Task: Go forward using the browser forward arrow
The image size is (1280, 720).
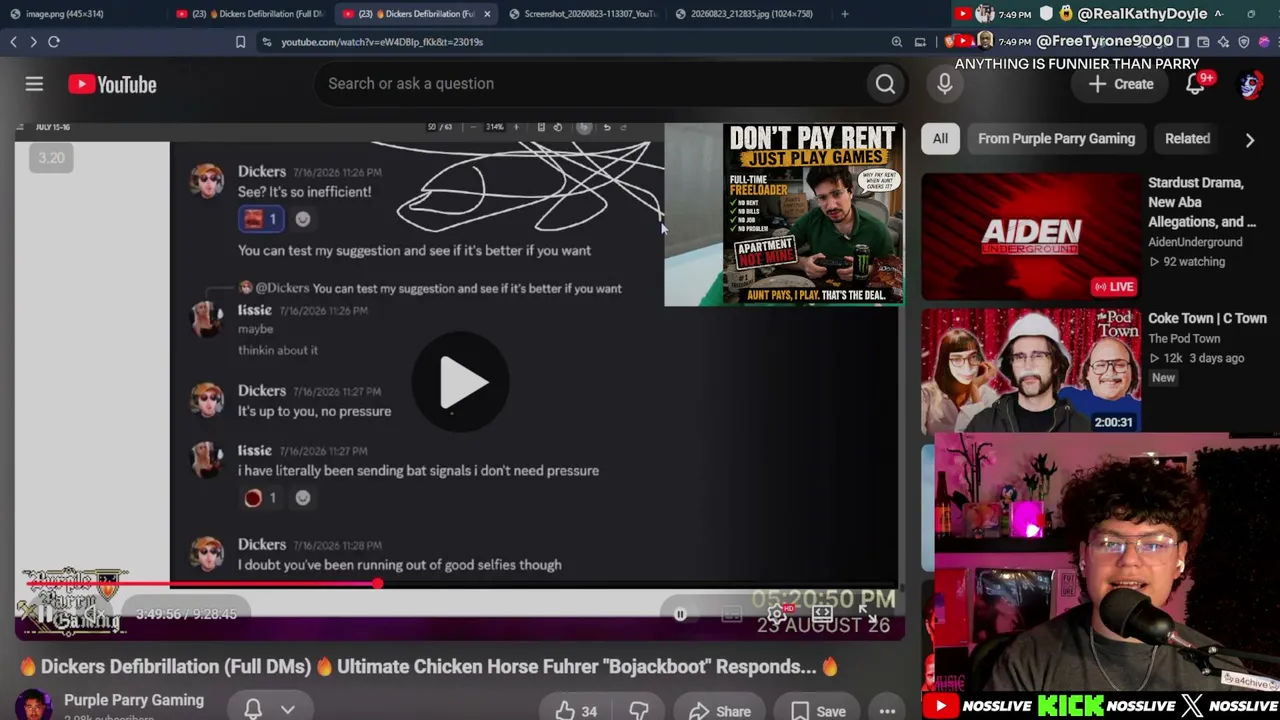Action: pyautogui.click(x=33, y=42)
